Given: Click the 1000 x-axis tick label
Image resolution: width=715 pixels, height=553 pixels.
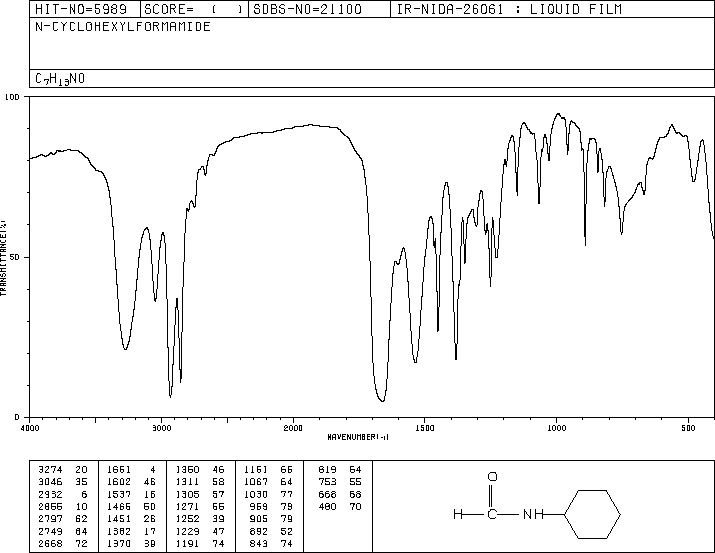Looking at the screenshot, I should tap(556, 428).
